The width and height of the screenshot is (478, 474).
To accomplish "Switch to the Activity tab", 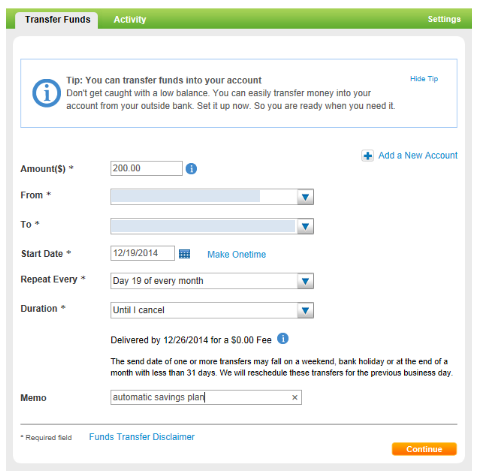I will click(x=130, y=20).
